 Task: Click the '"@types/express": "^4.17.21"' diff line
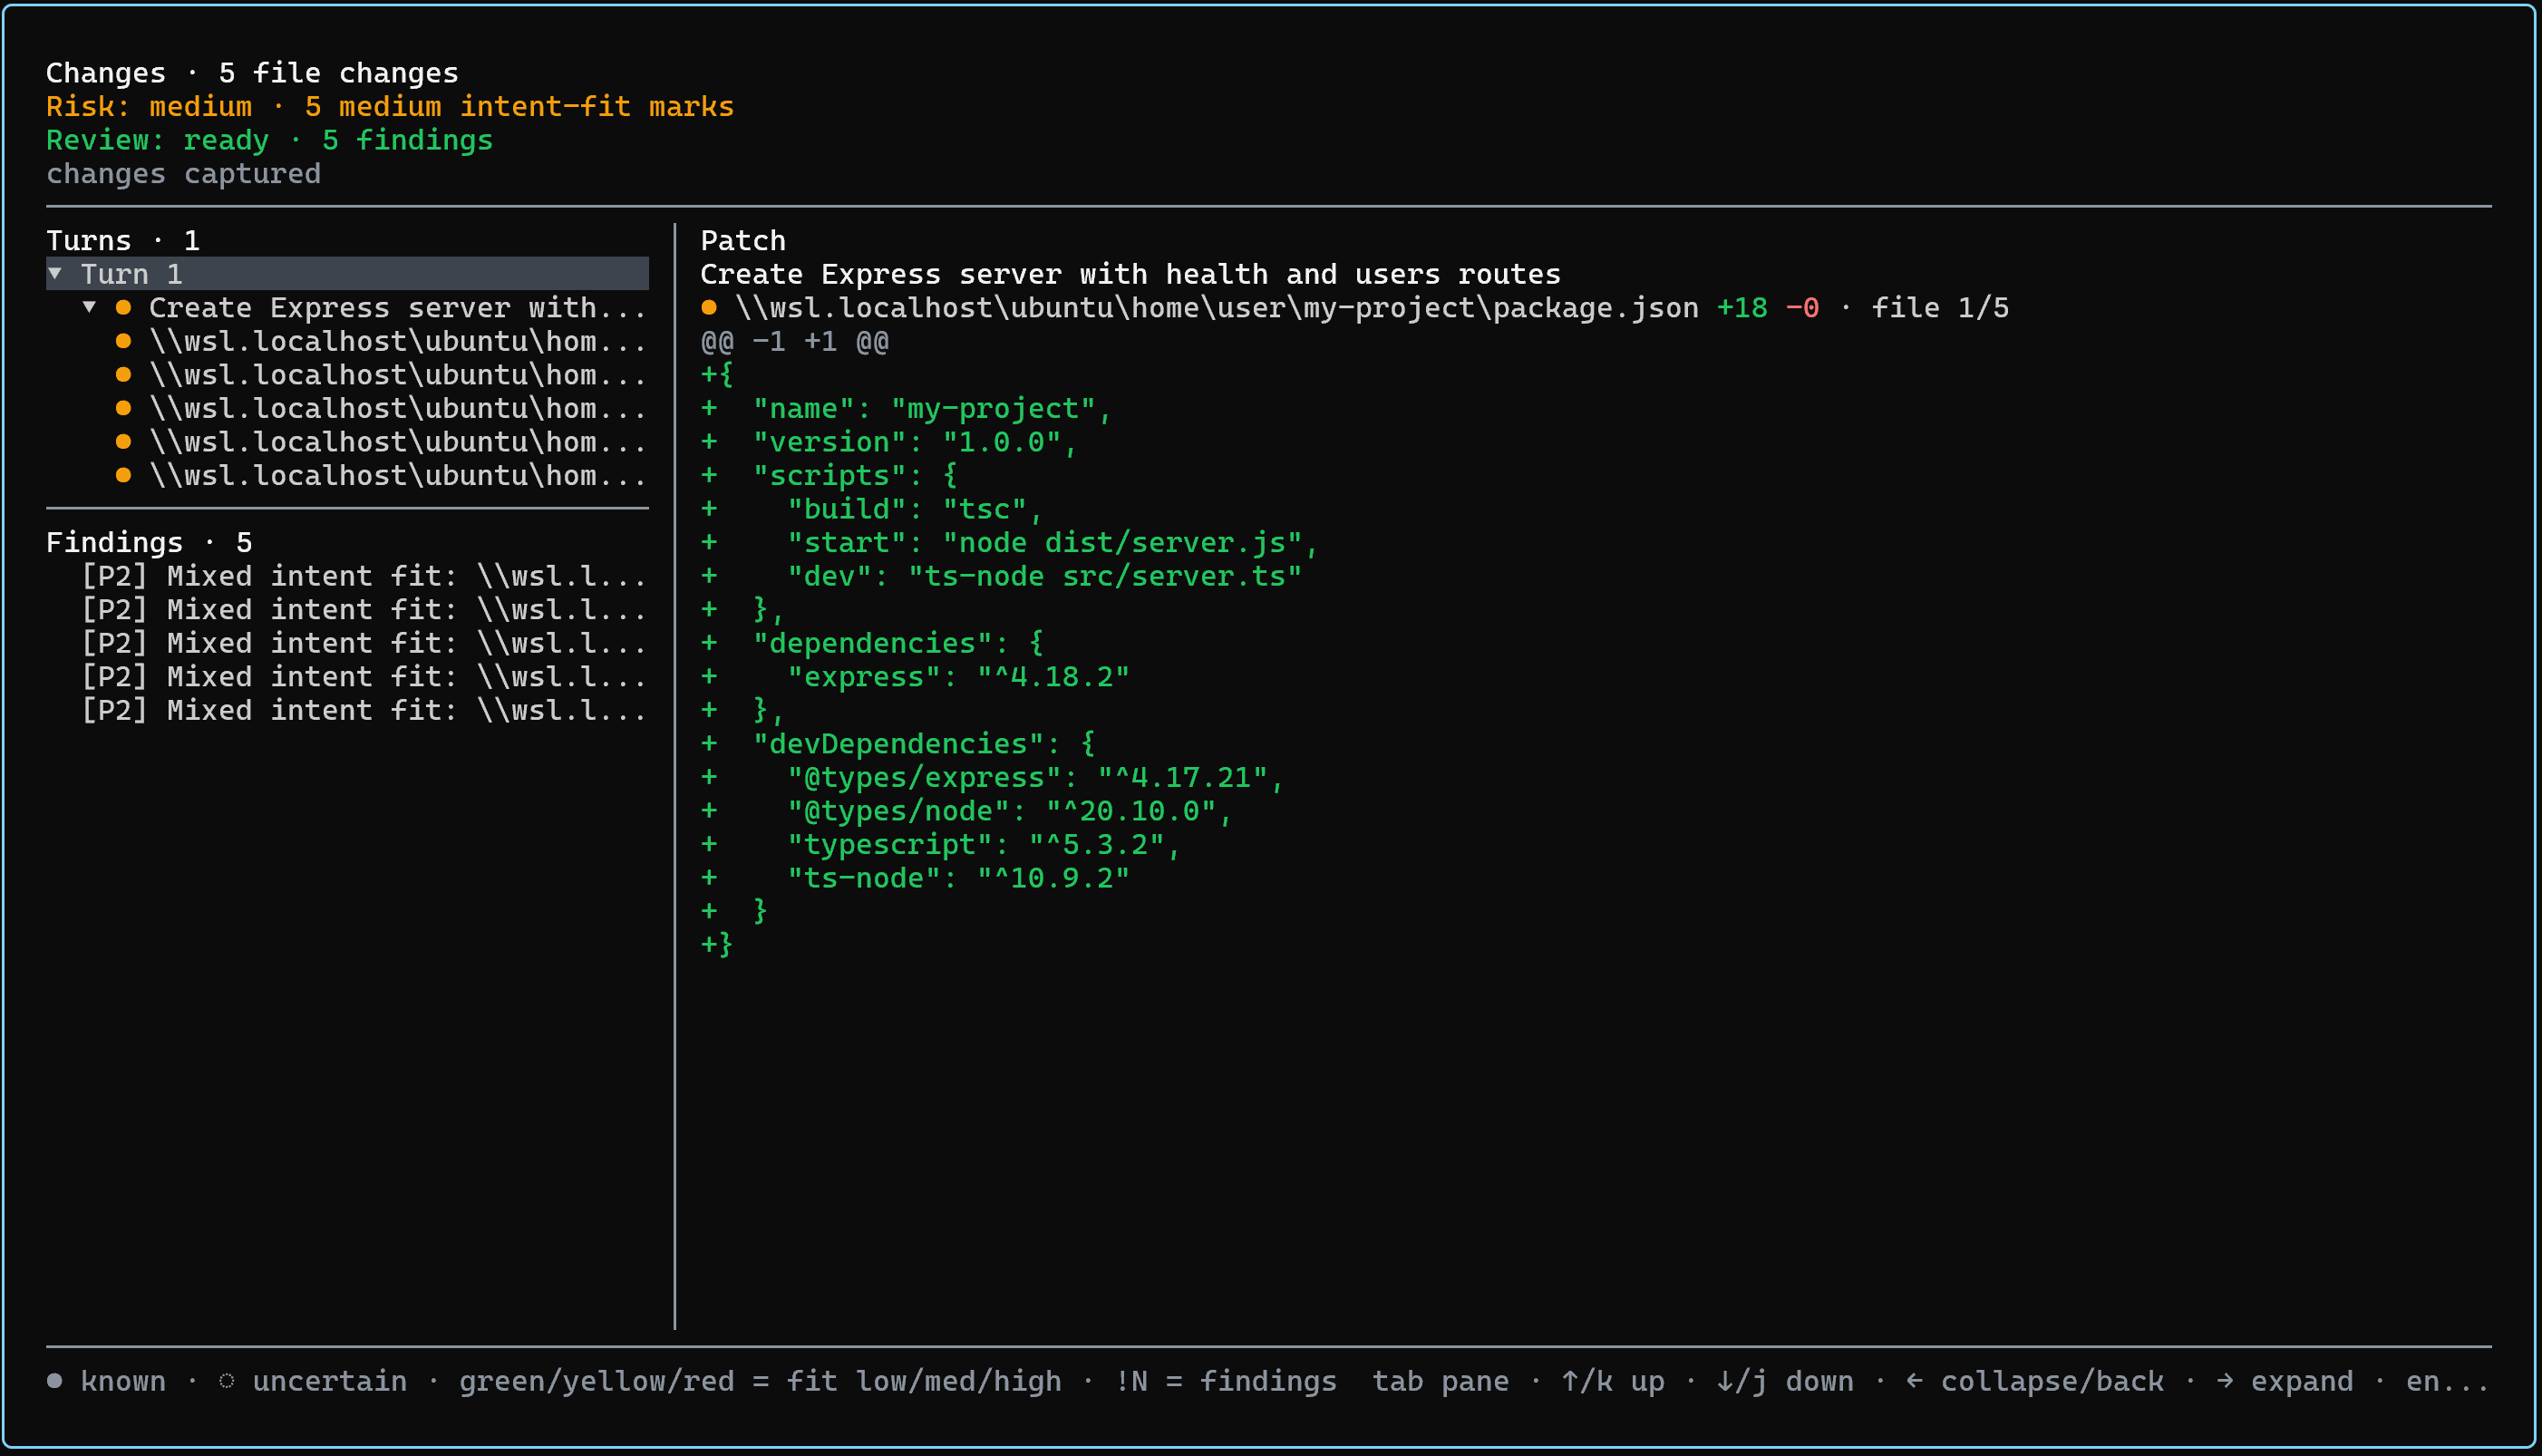tap(992, 778)
